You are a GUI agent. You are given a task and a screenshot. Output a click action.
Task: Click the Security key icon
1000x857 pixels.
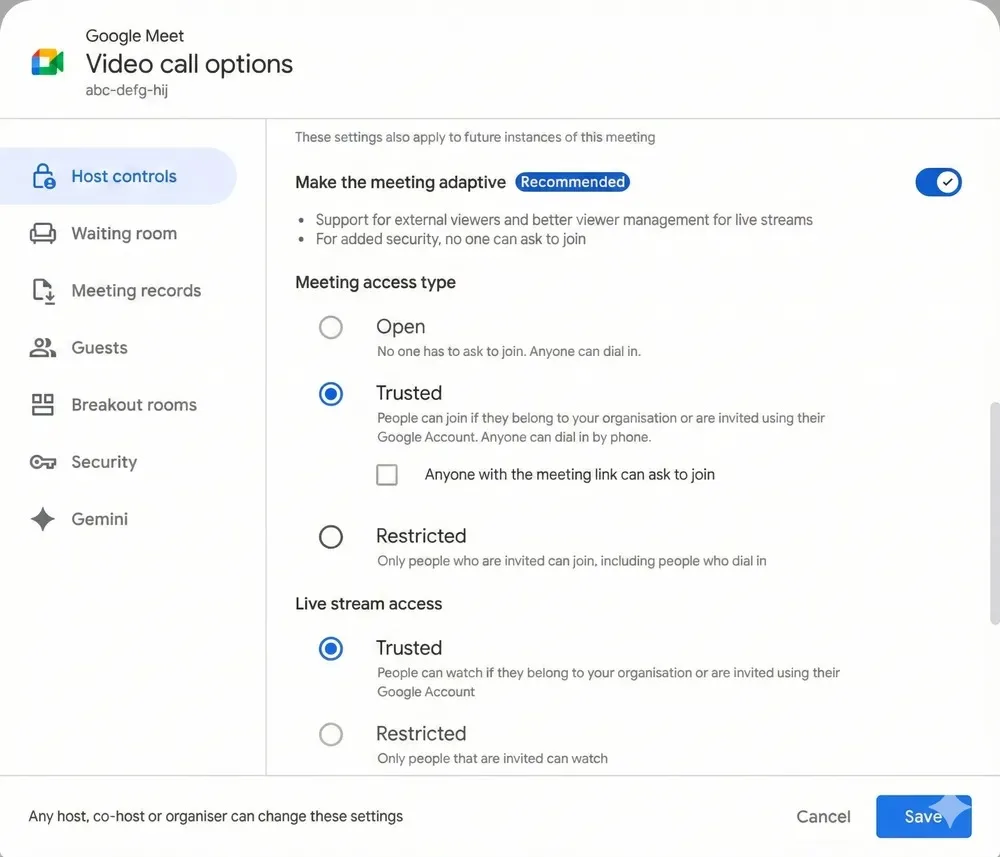click(42, 461)
